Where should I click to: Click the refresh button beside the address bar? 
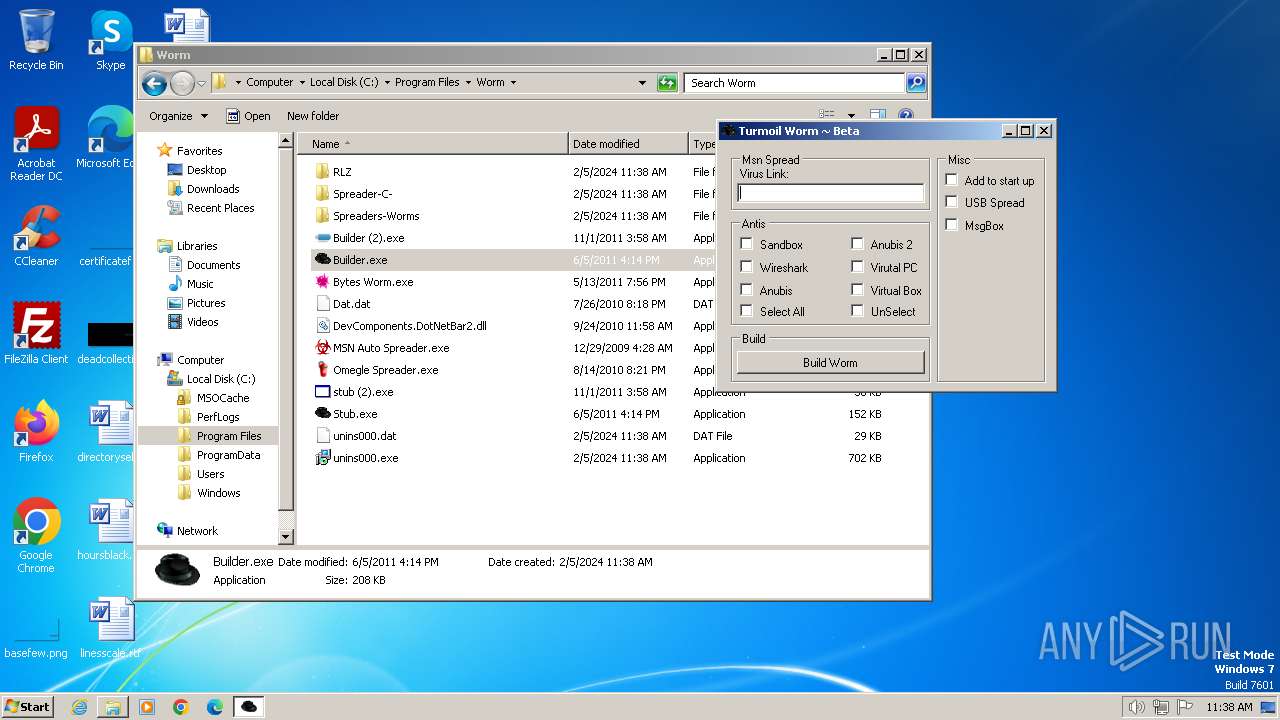click(x=667, y=83)
